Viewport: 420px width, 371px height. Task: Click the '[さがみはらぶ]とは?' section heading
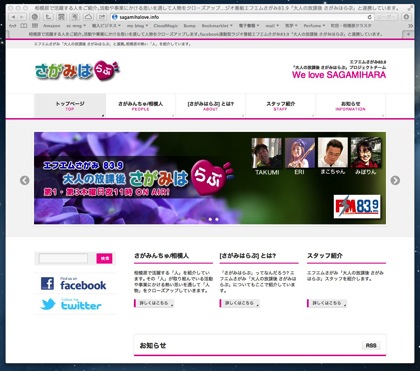pyautogui.click(x=248, y=256)
